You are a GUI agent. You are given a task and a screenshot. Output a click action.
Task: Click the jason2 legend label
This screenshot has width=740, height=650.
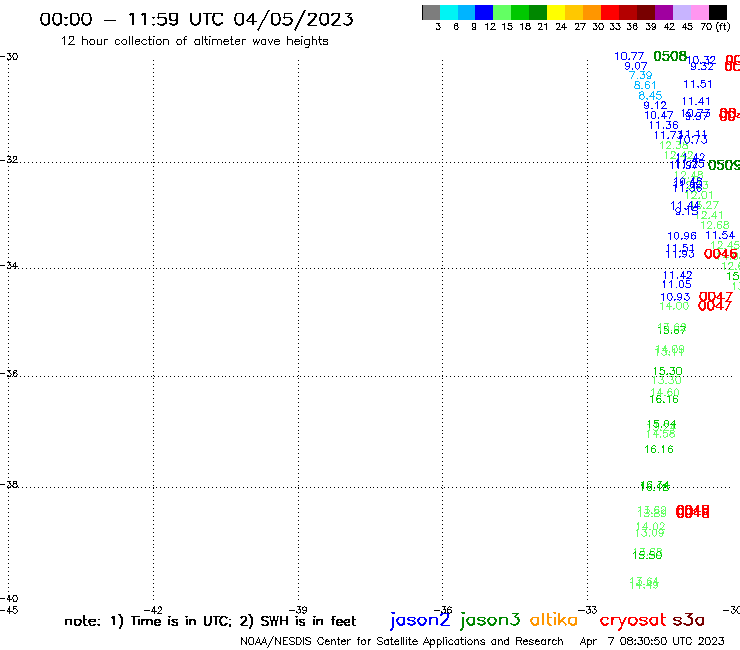pyautogui.click(x=420, y=620)
